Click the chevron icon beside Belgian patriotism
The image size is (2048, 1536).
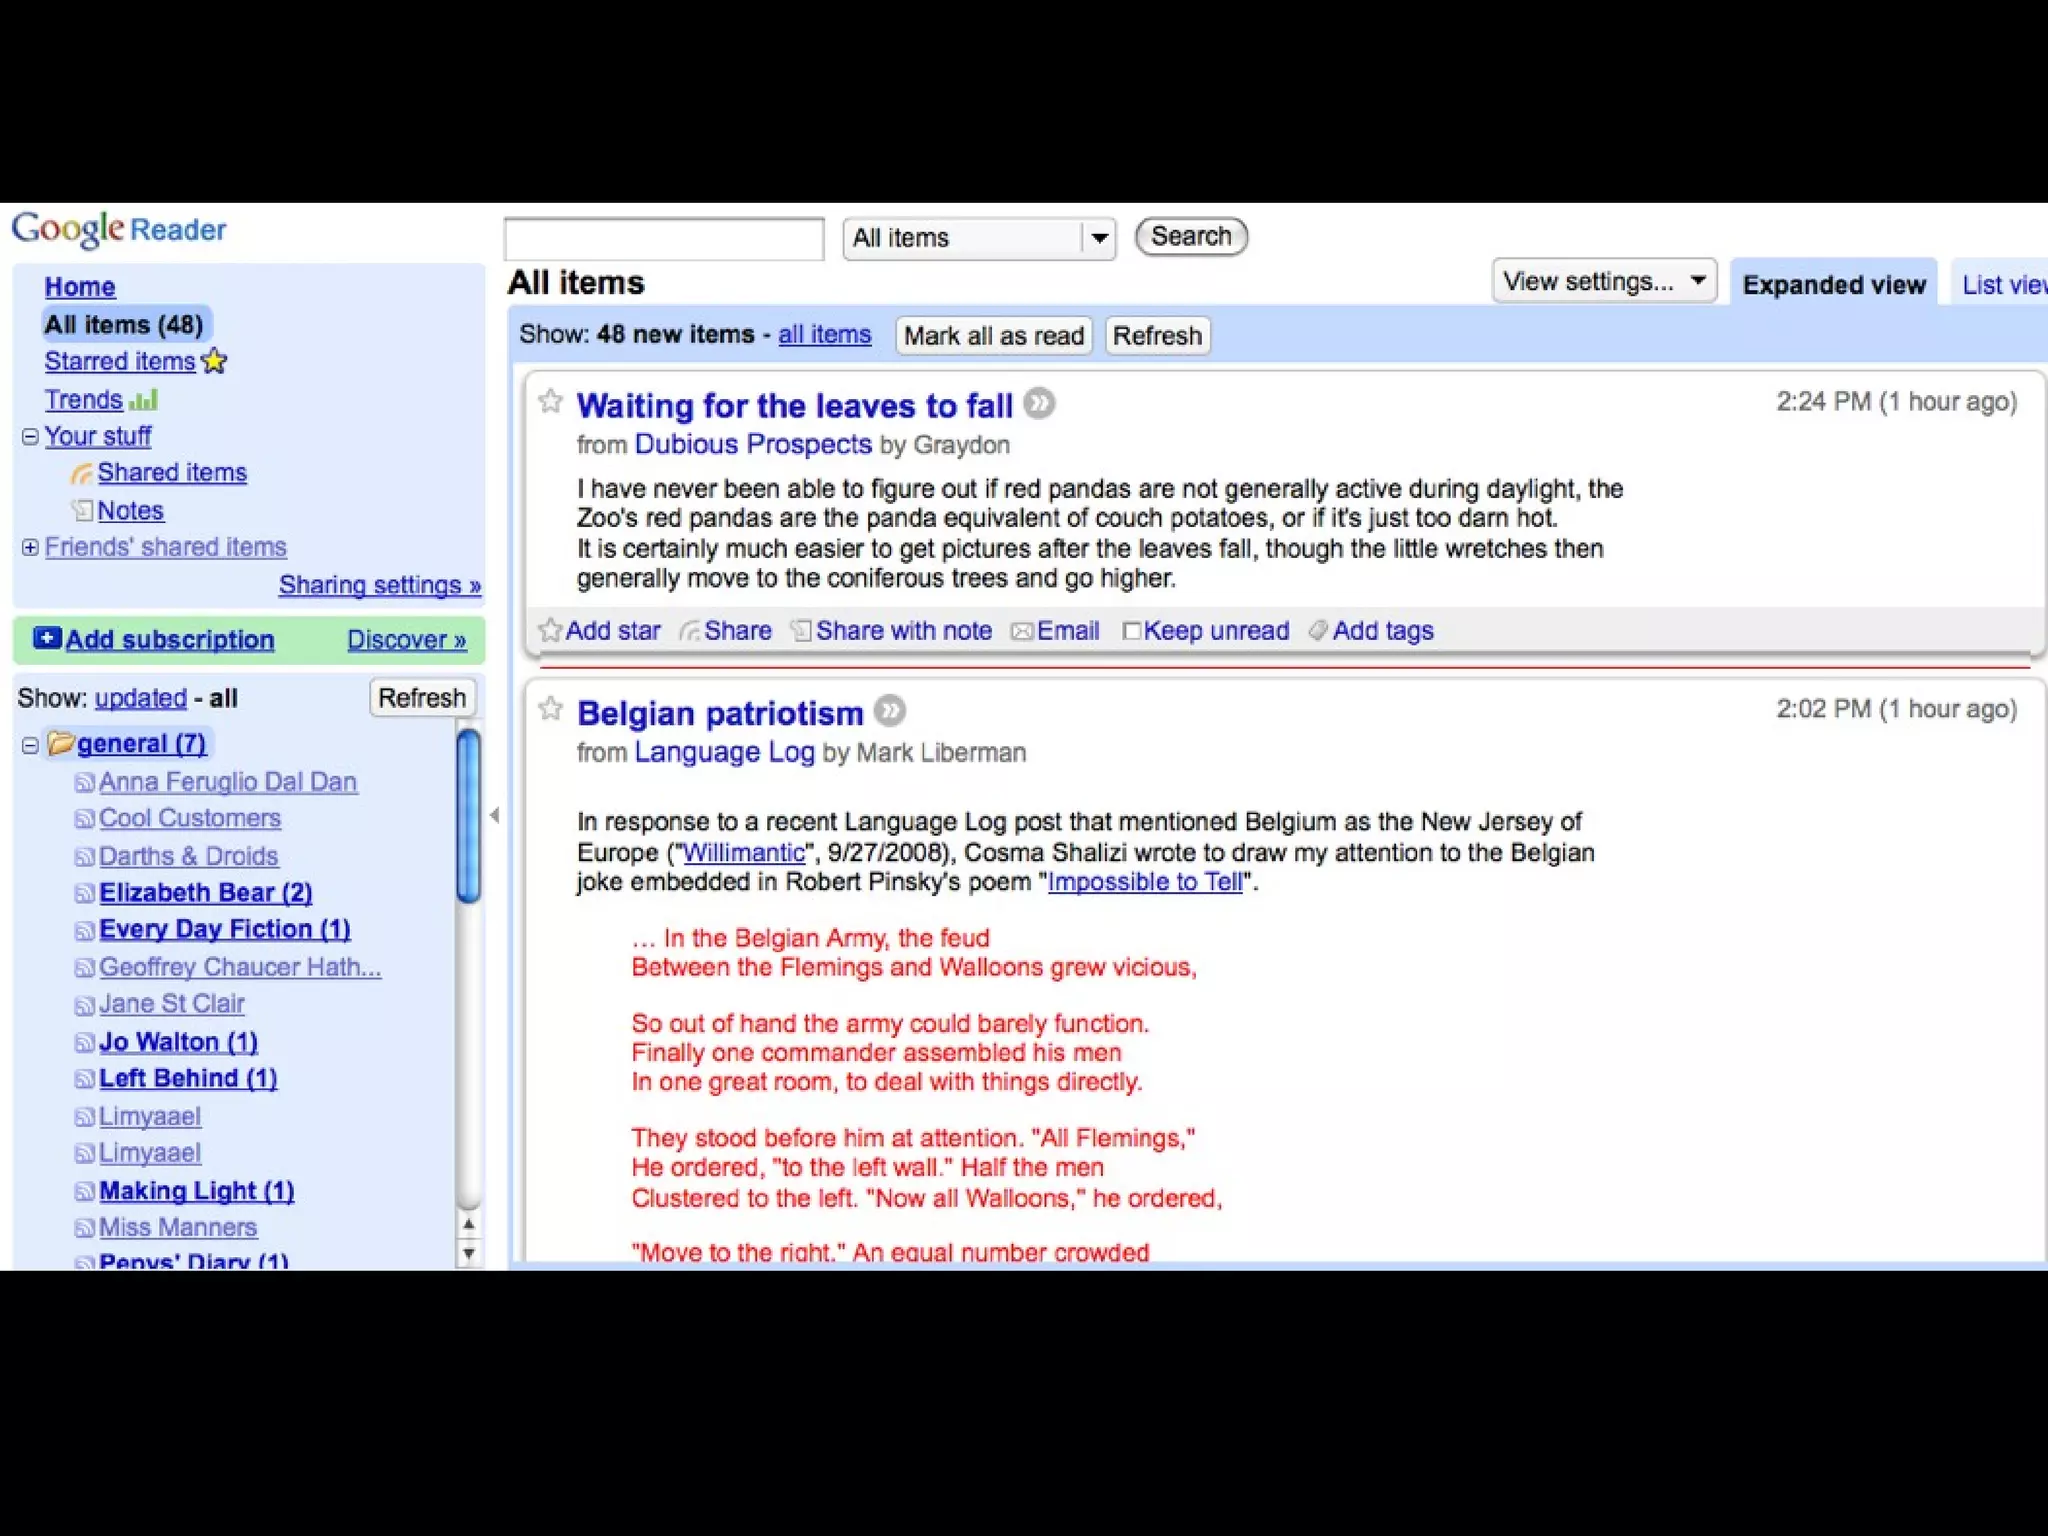[889, 710]
